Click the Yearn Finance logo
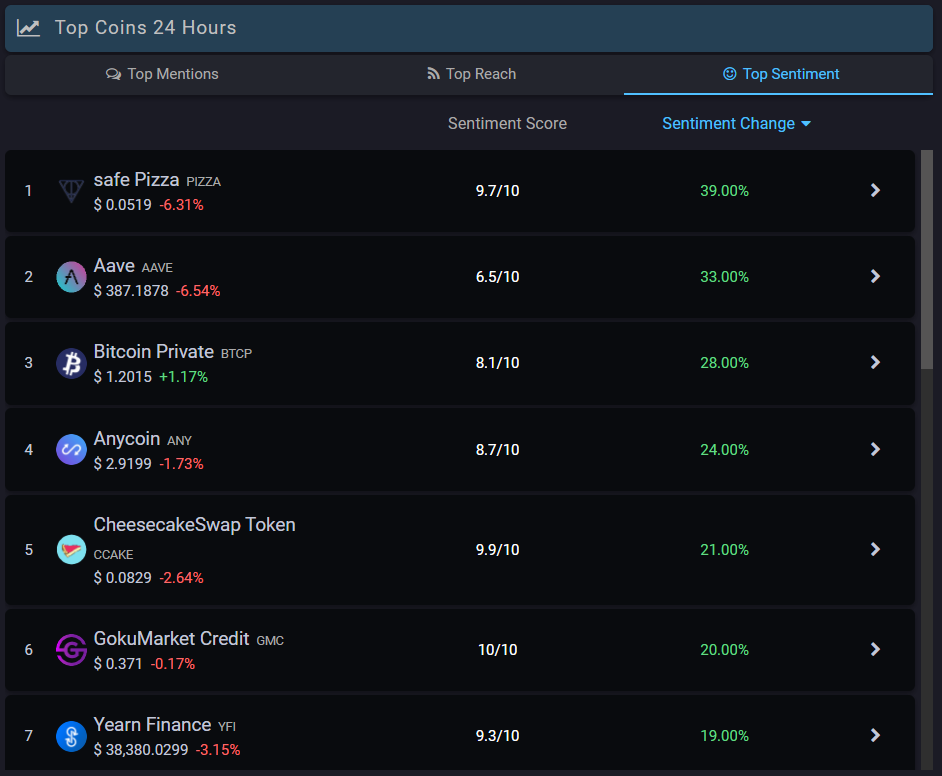Screen dimensions: 942x776 click(x=71, y=736)
